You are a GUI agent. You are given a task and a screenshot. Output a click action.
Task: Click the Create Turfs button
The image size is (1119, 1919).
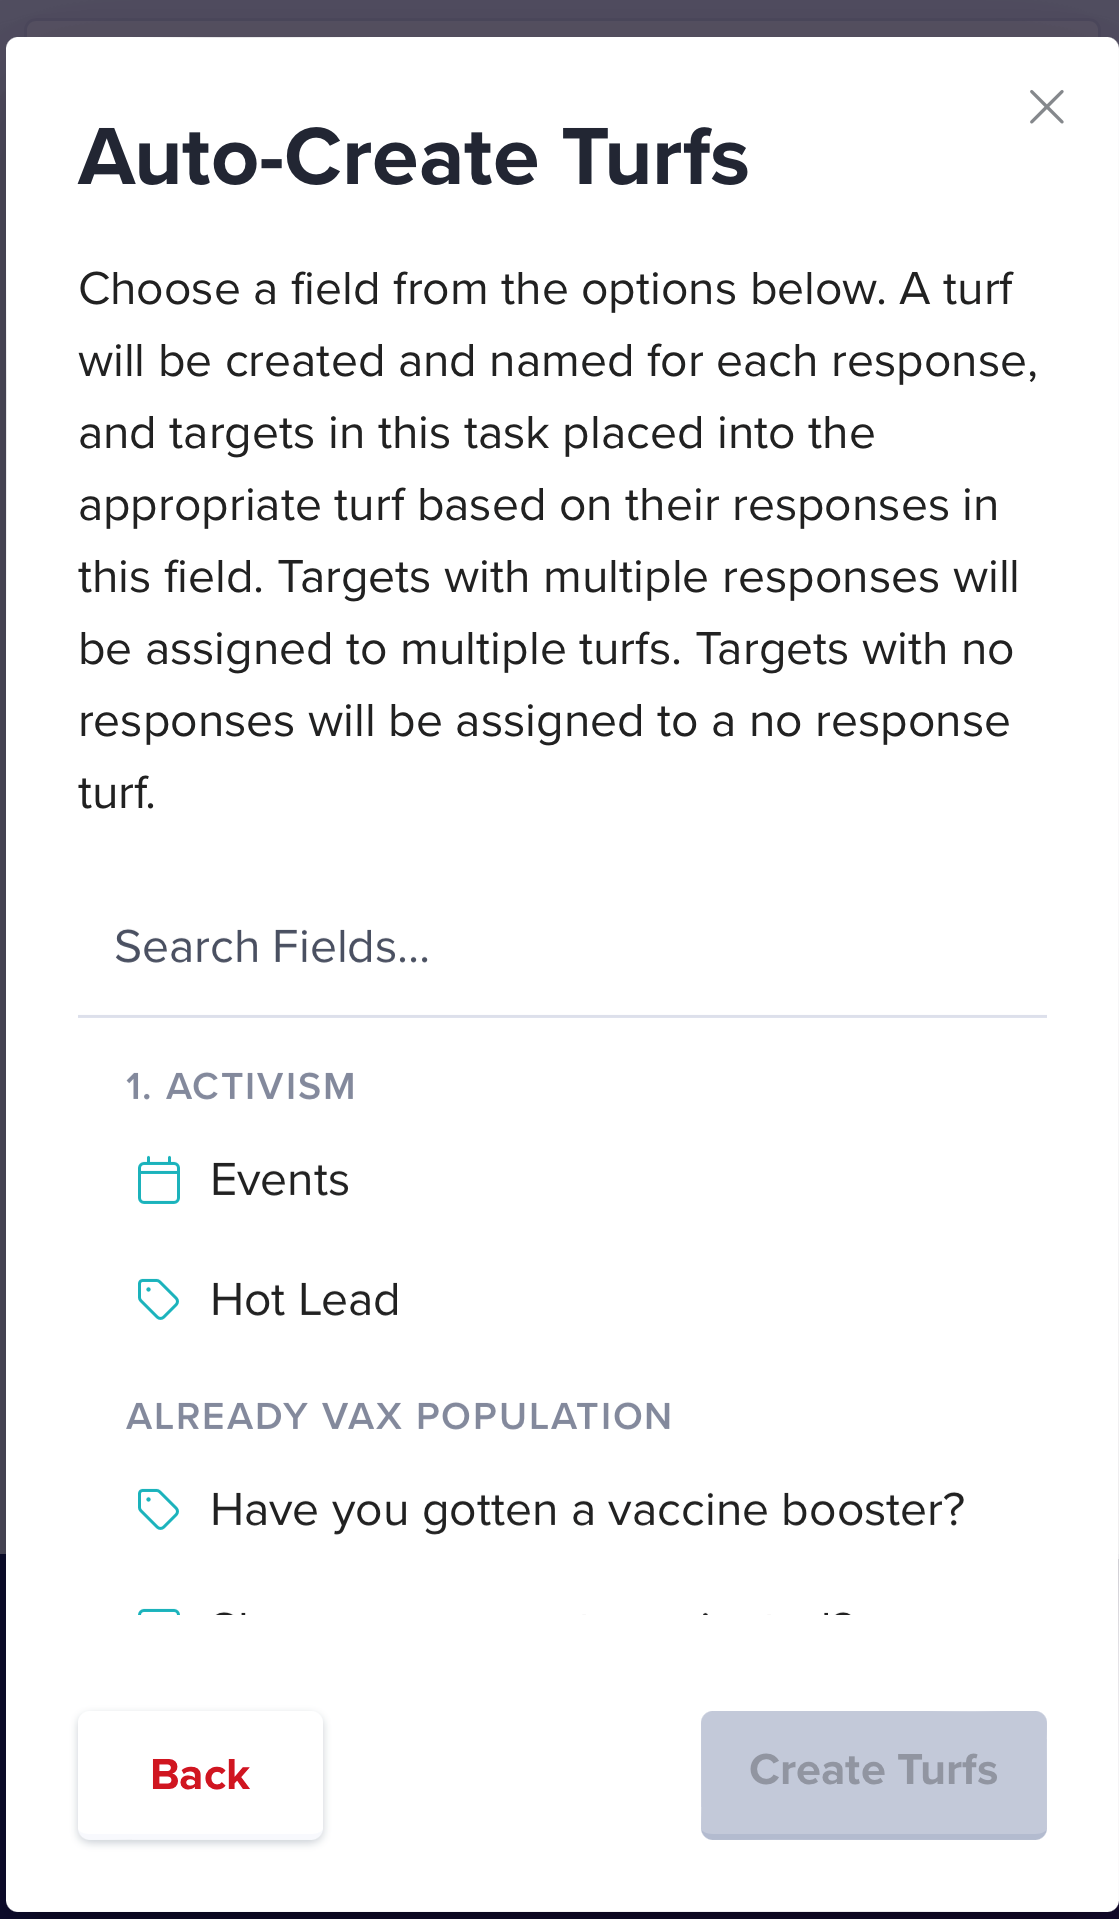click(x=874, y=1775)
